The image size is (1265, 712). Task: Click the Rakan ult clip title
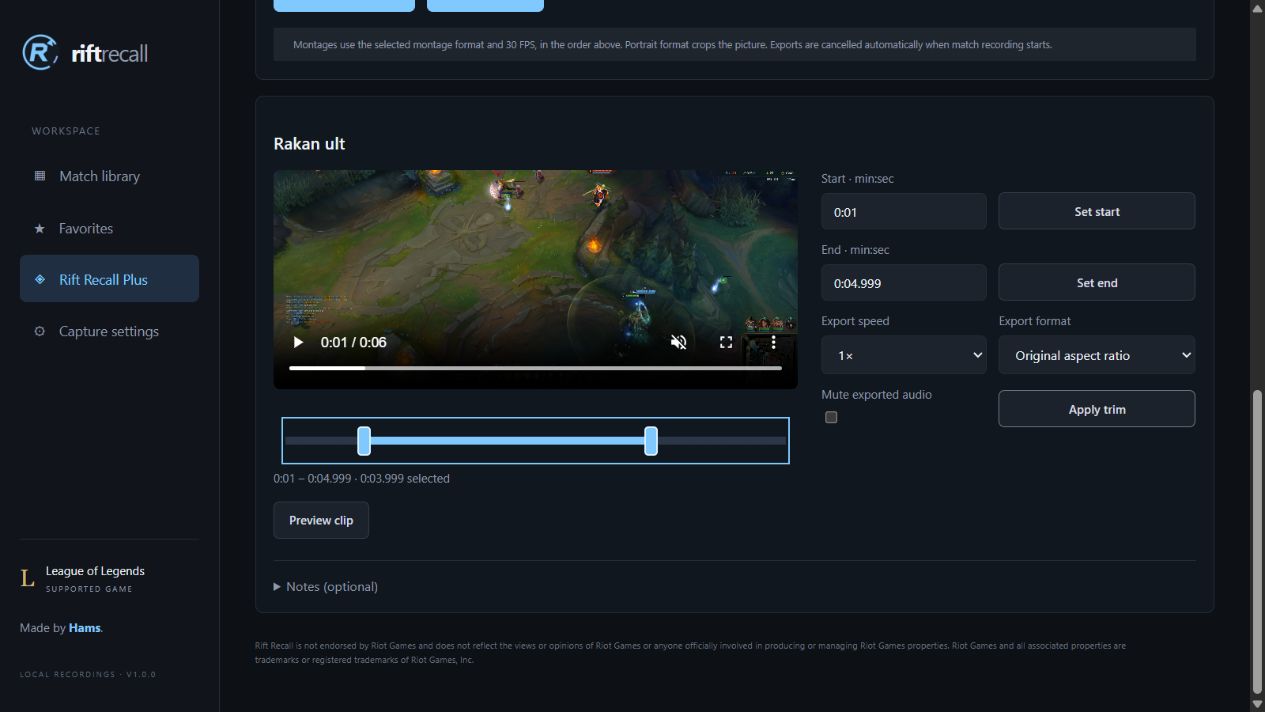(309, 144)
